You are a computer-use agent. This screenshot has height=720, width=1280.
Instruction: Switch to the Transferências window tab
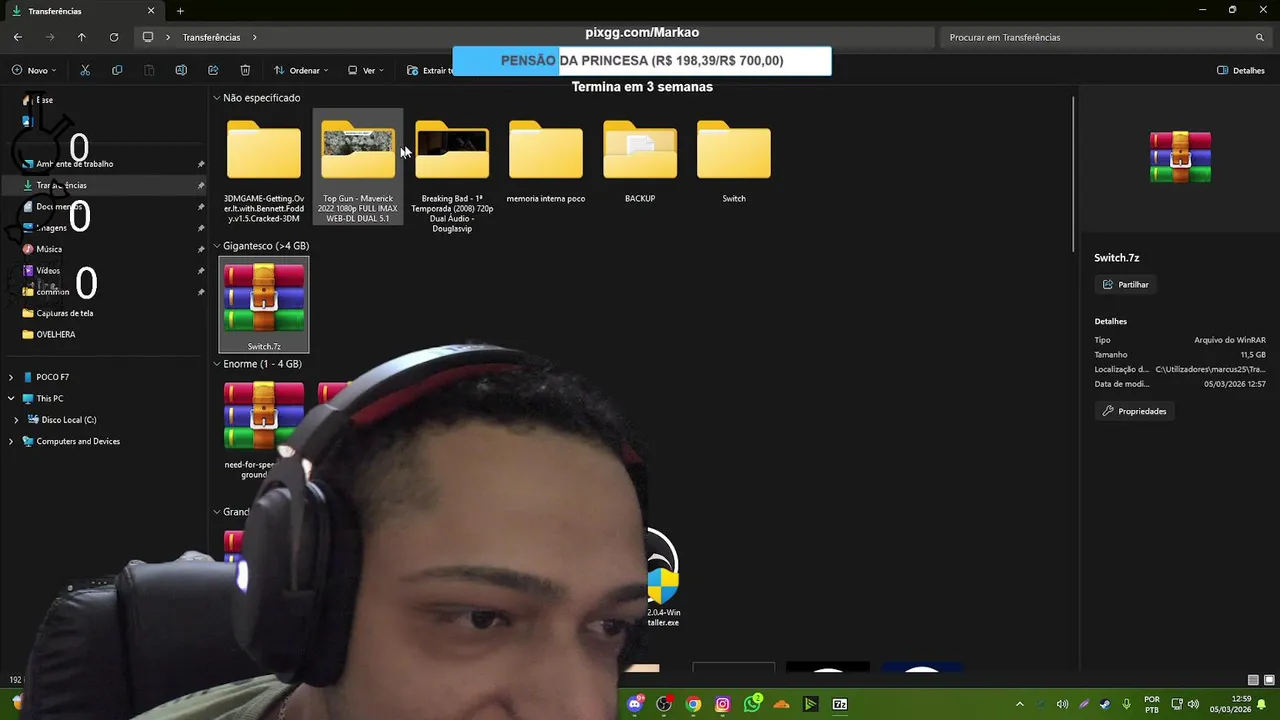84,11
